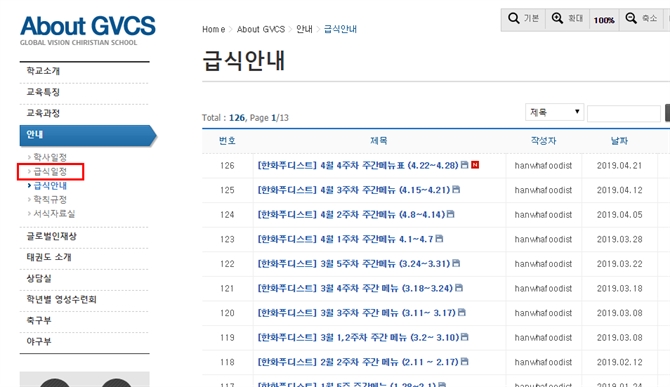Click attachment icon on 2월 2주차 post
This screenshot has height=387, width=670.
464,361
